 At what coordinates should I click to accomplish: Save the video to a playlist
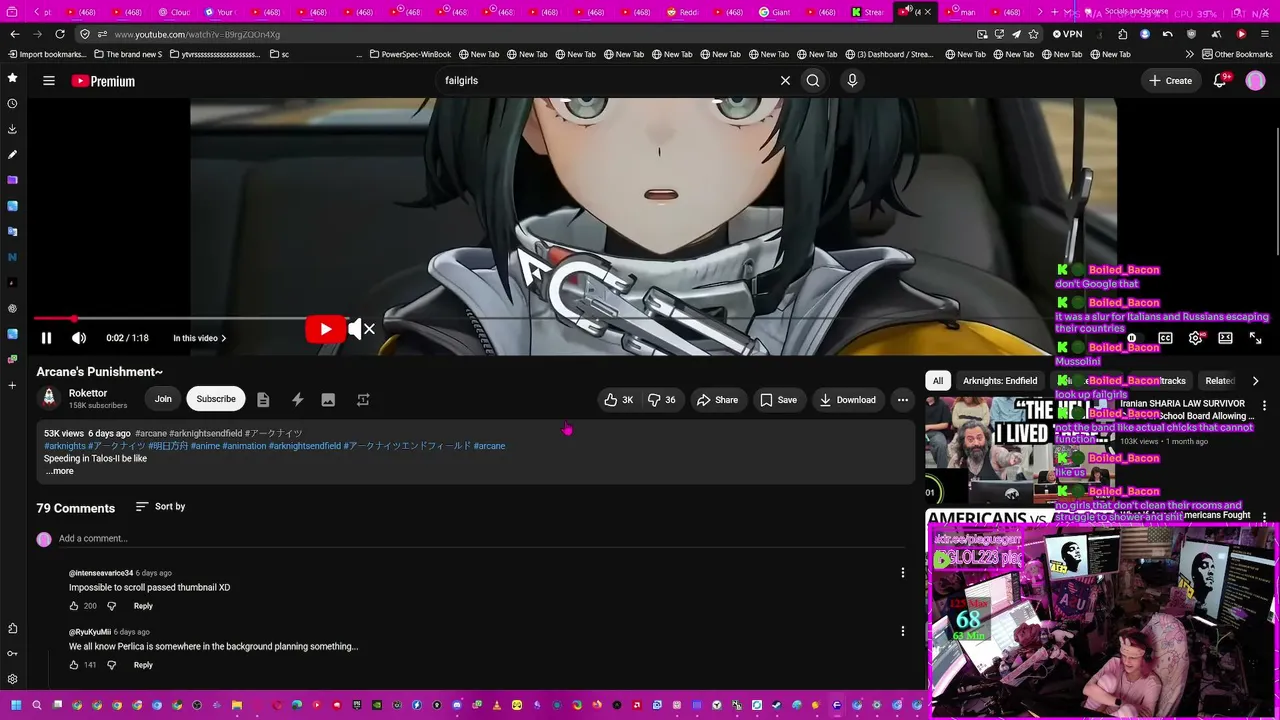pos(778,400)
